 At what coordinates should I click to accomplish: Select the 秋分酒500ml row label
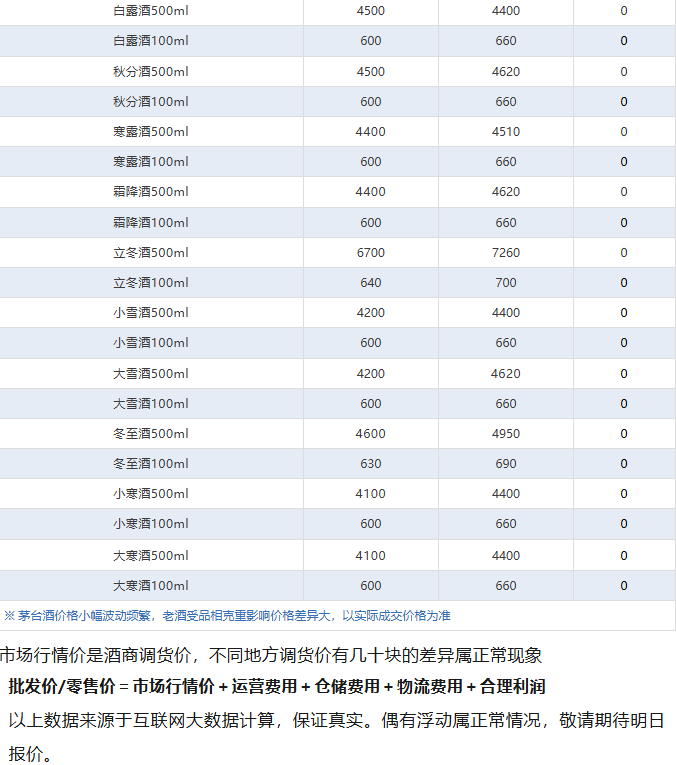click(151, 72)
